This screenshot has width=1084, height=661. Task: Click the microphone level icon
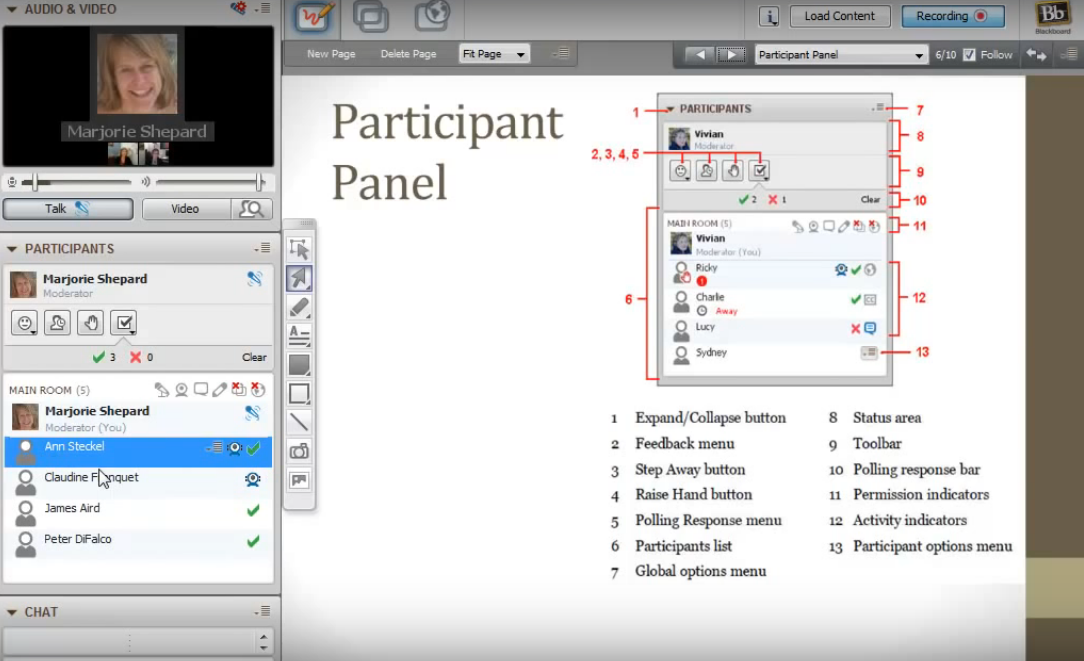pyautogui.click(x=12, y=183)
